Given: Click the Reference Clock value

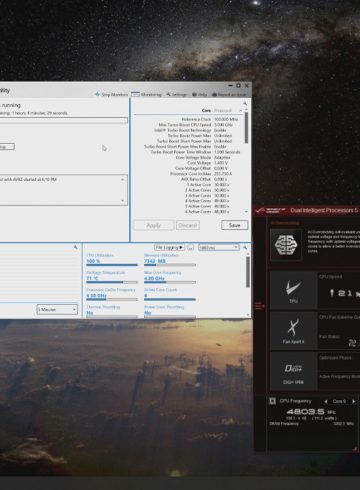Looking at the screenshot, I should [226, 119].
